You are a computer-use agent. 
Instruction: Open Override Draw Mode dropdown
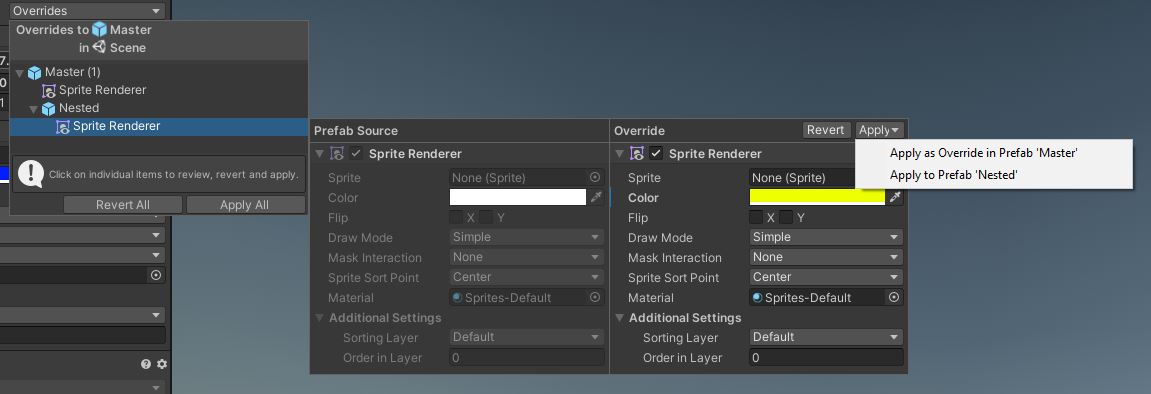[x=826, y=237]
